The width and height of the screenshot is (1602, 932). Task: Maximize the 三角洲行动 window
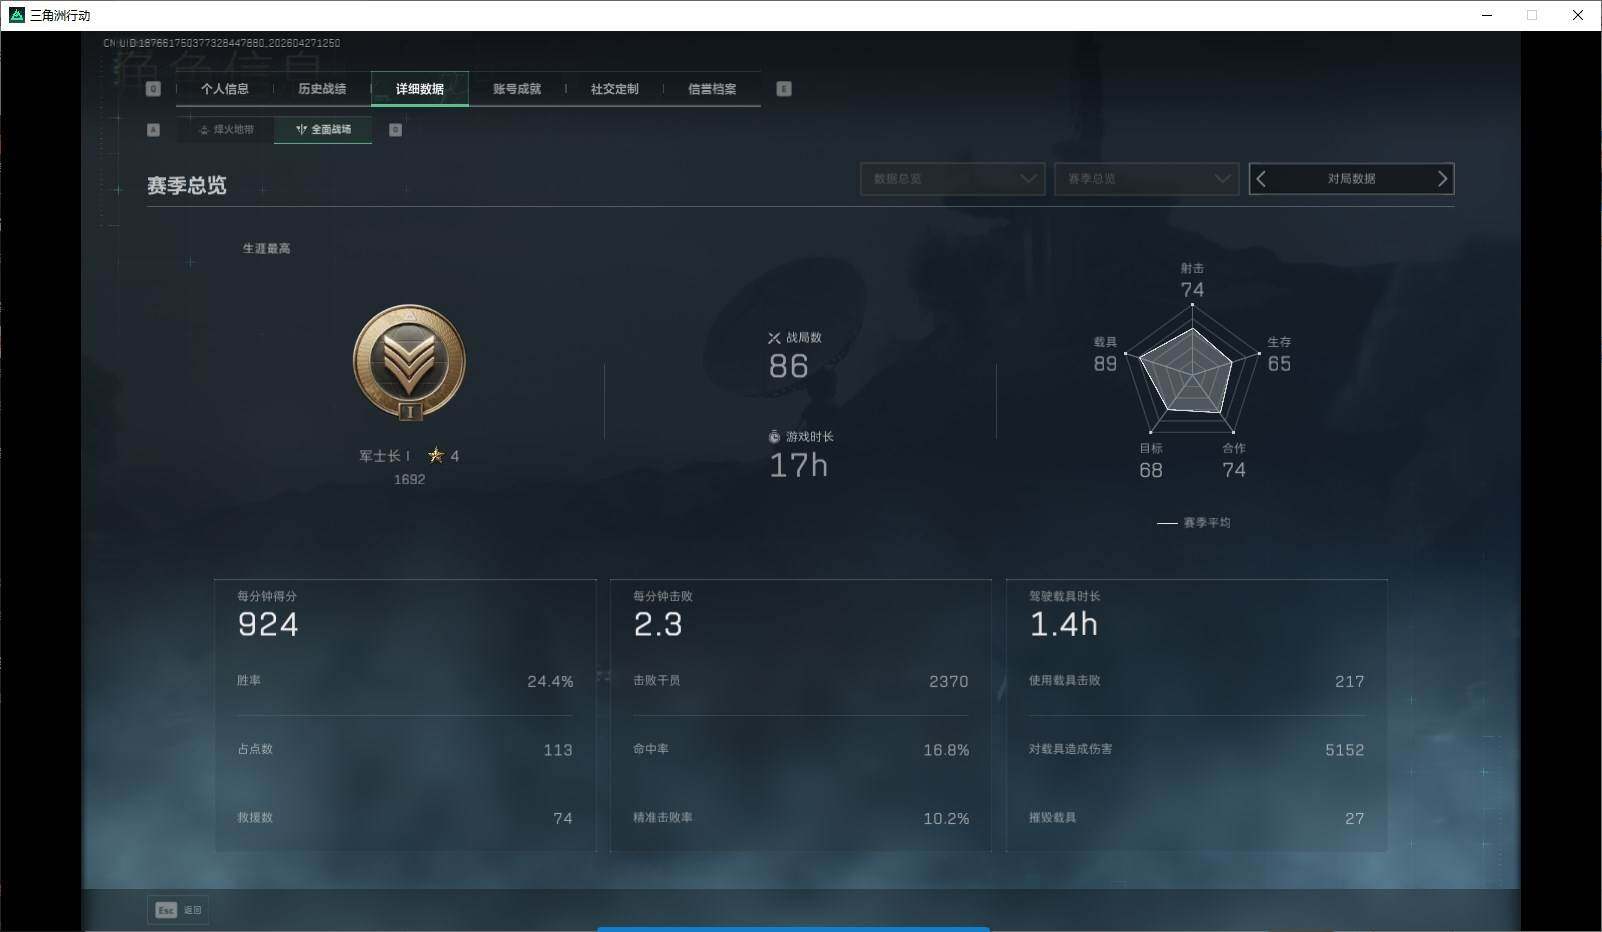(1532, 15)
